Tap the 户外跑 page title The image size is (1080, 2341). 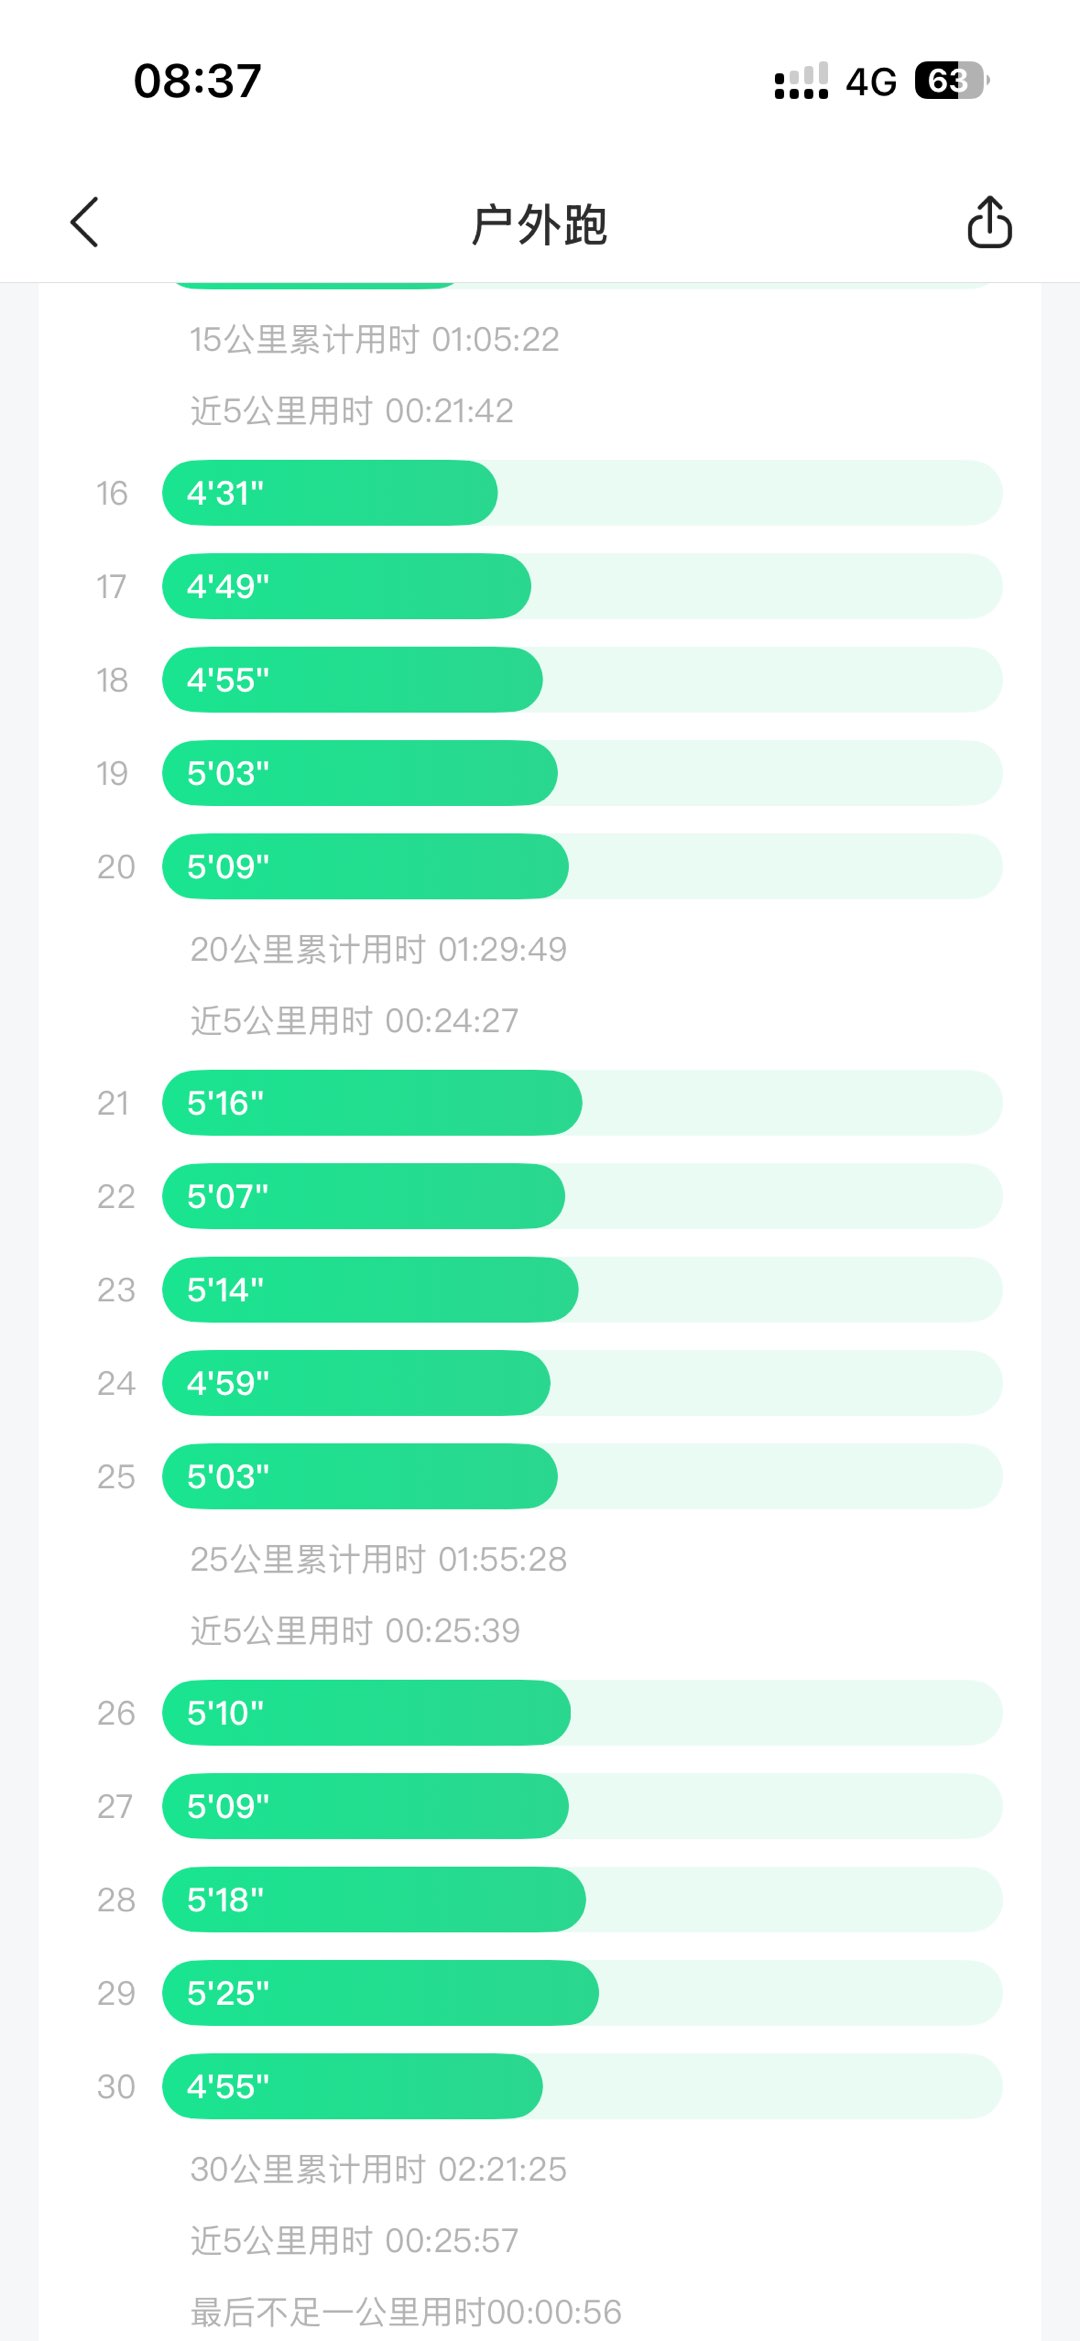(x=540, y=224)
